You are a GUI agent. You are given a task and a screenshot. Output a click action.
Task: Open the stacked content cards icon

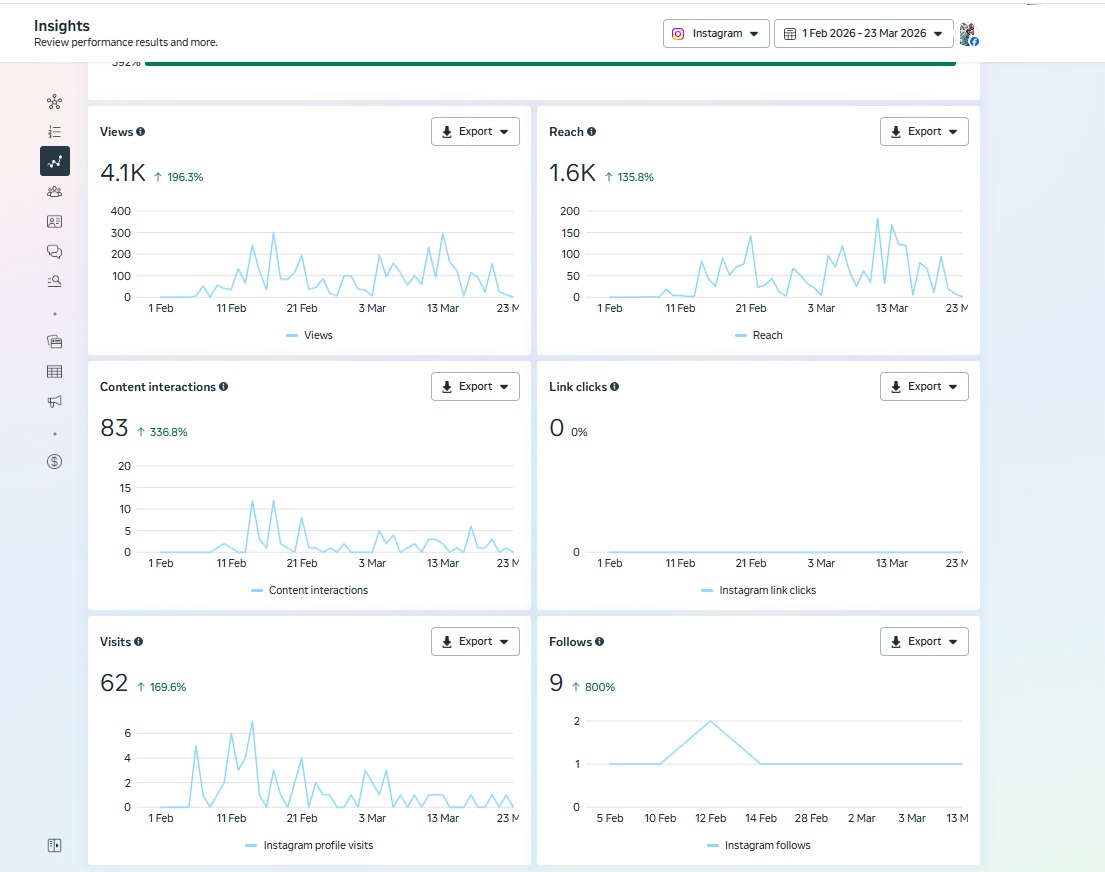point(54,342)
